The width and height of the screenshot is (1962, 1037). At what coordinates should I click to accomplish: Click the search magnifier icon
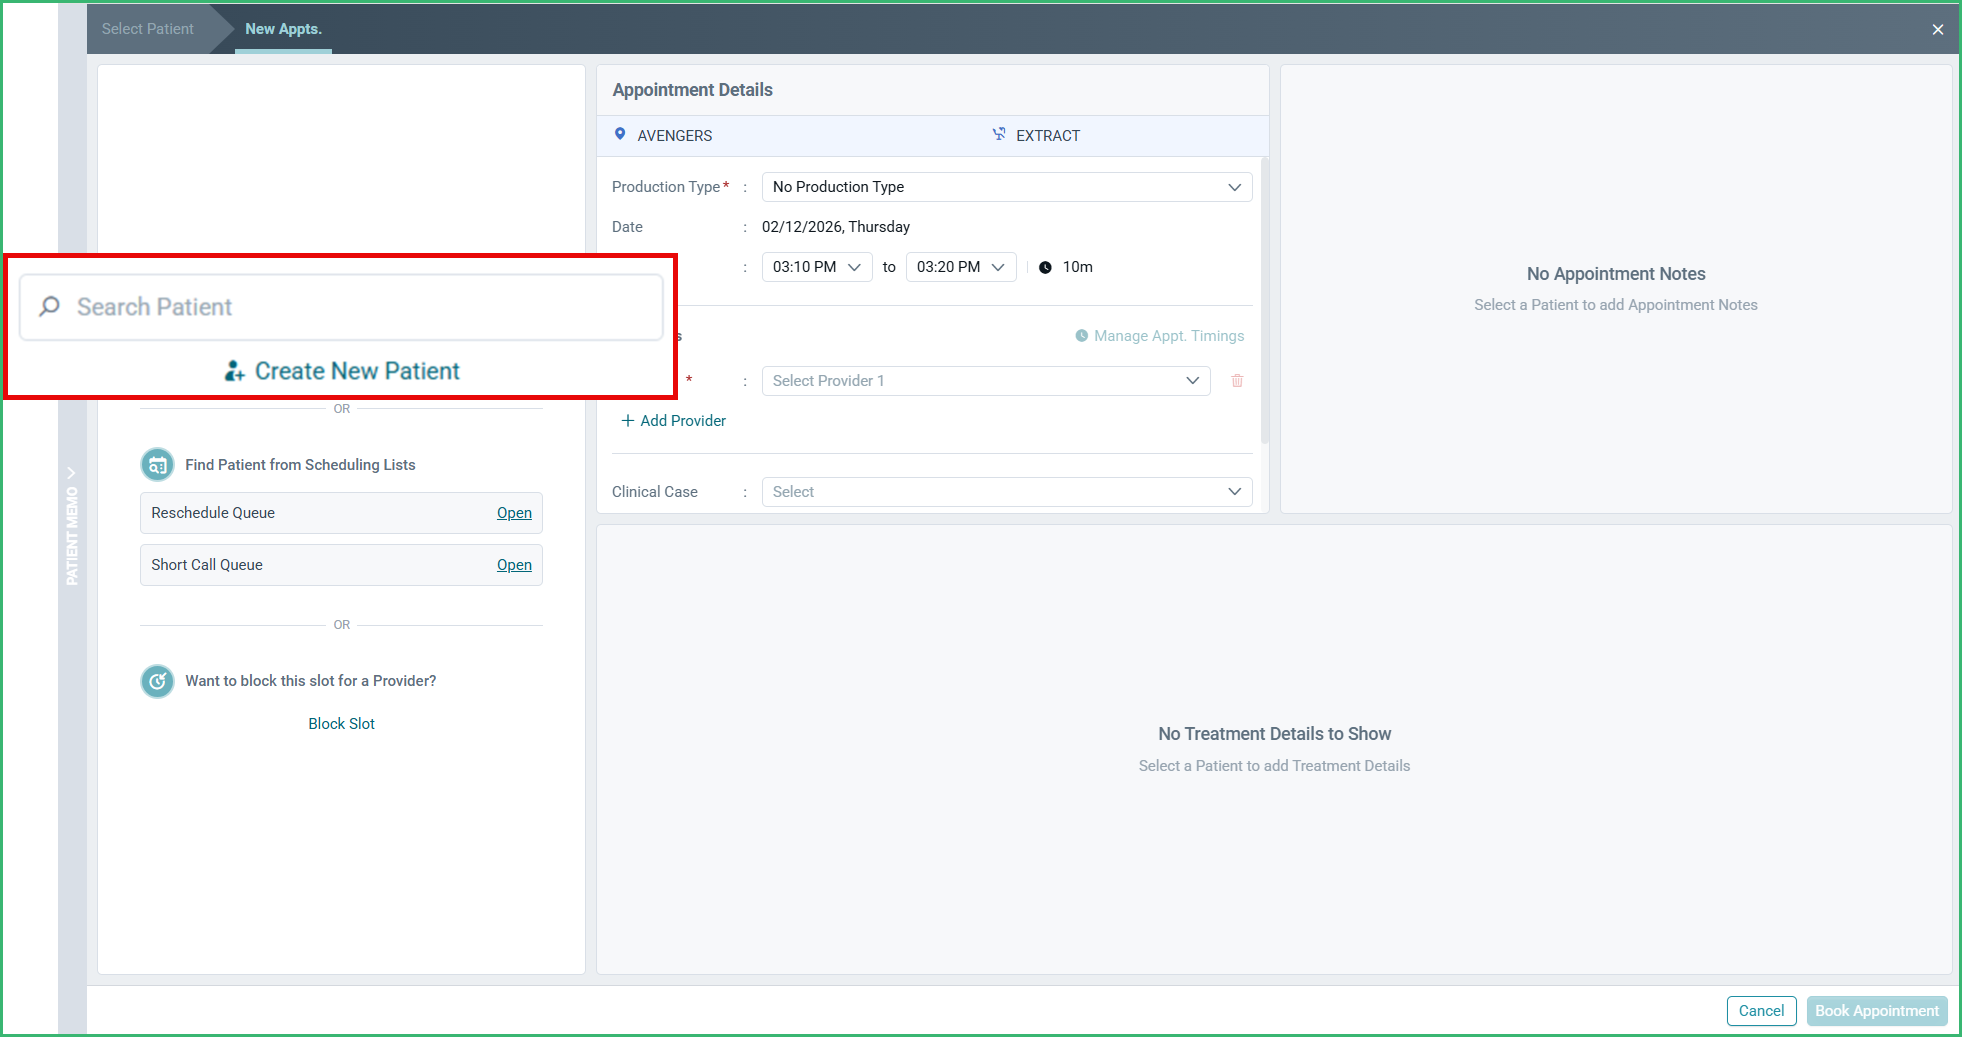(x=50, y=307)
